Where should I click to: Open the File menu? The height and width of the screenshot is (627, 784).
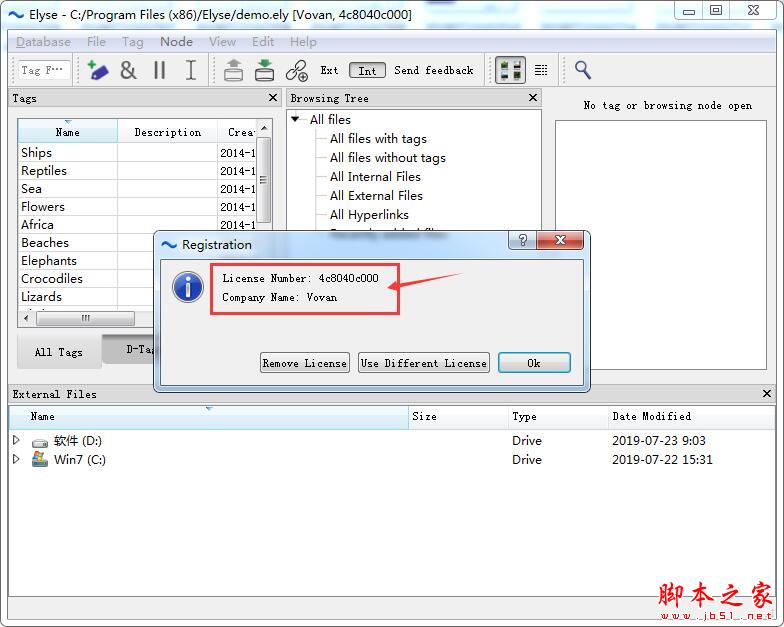tap(96, 42)
